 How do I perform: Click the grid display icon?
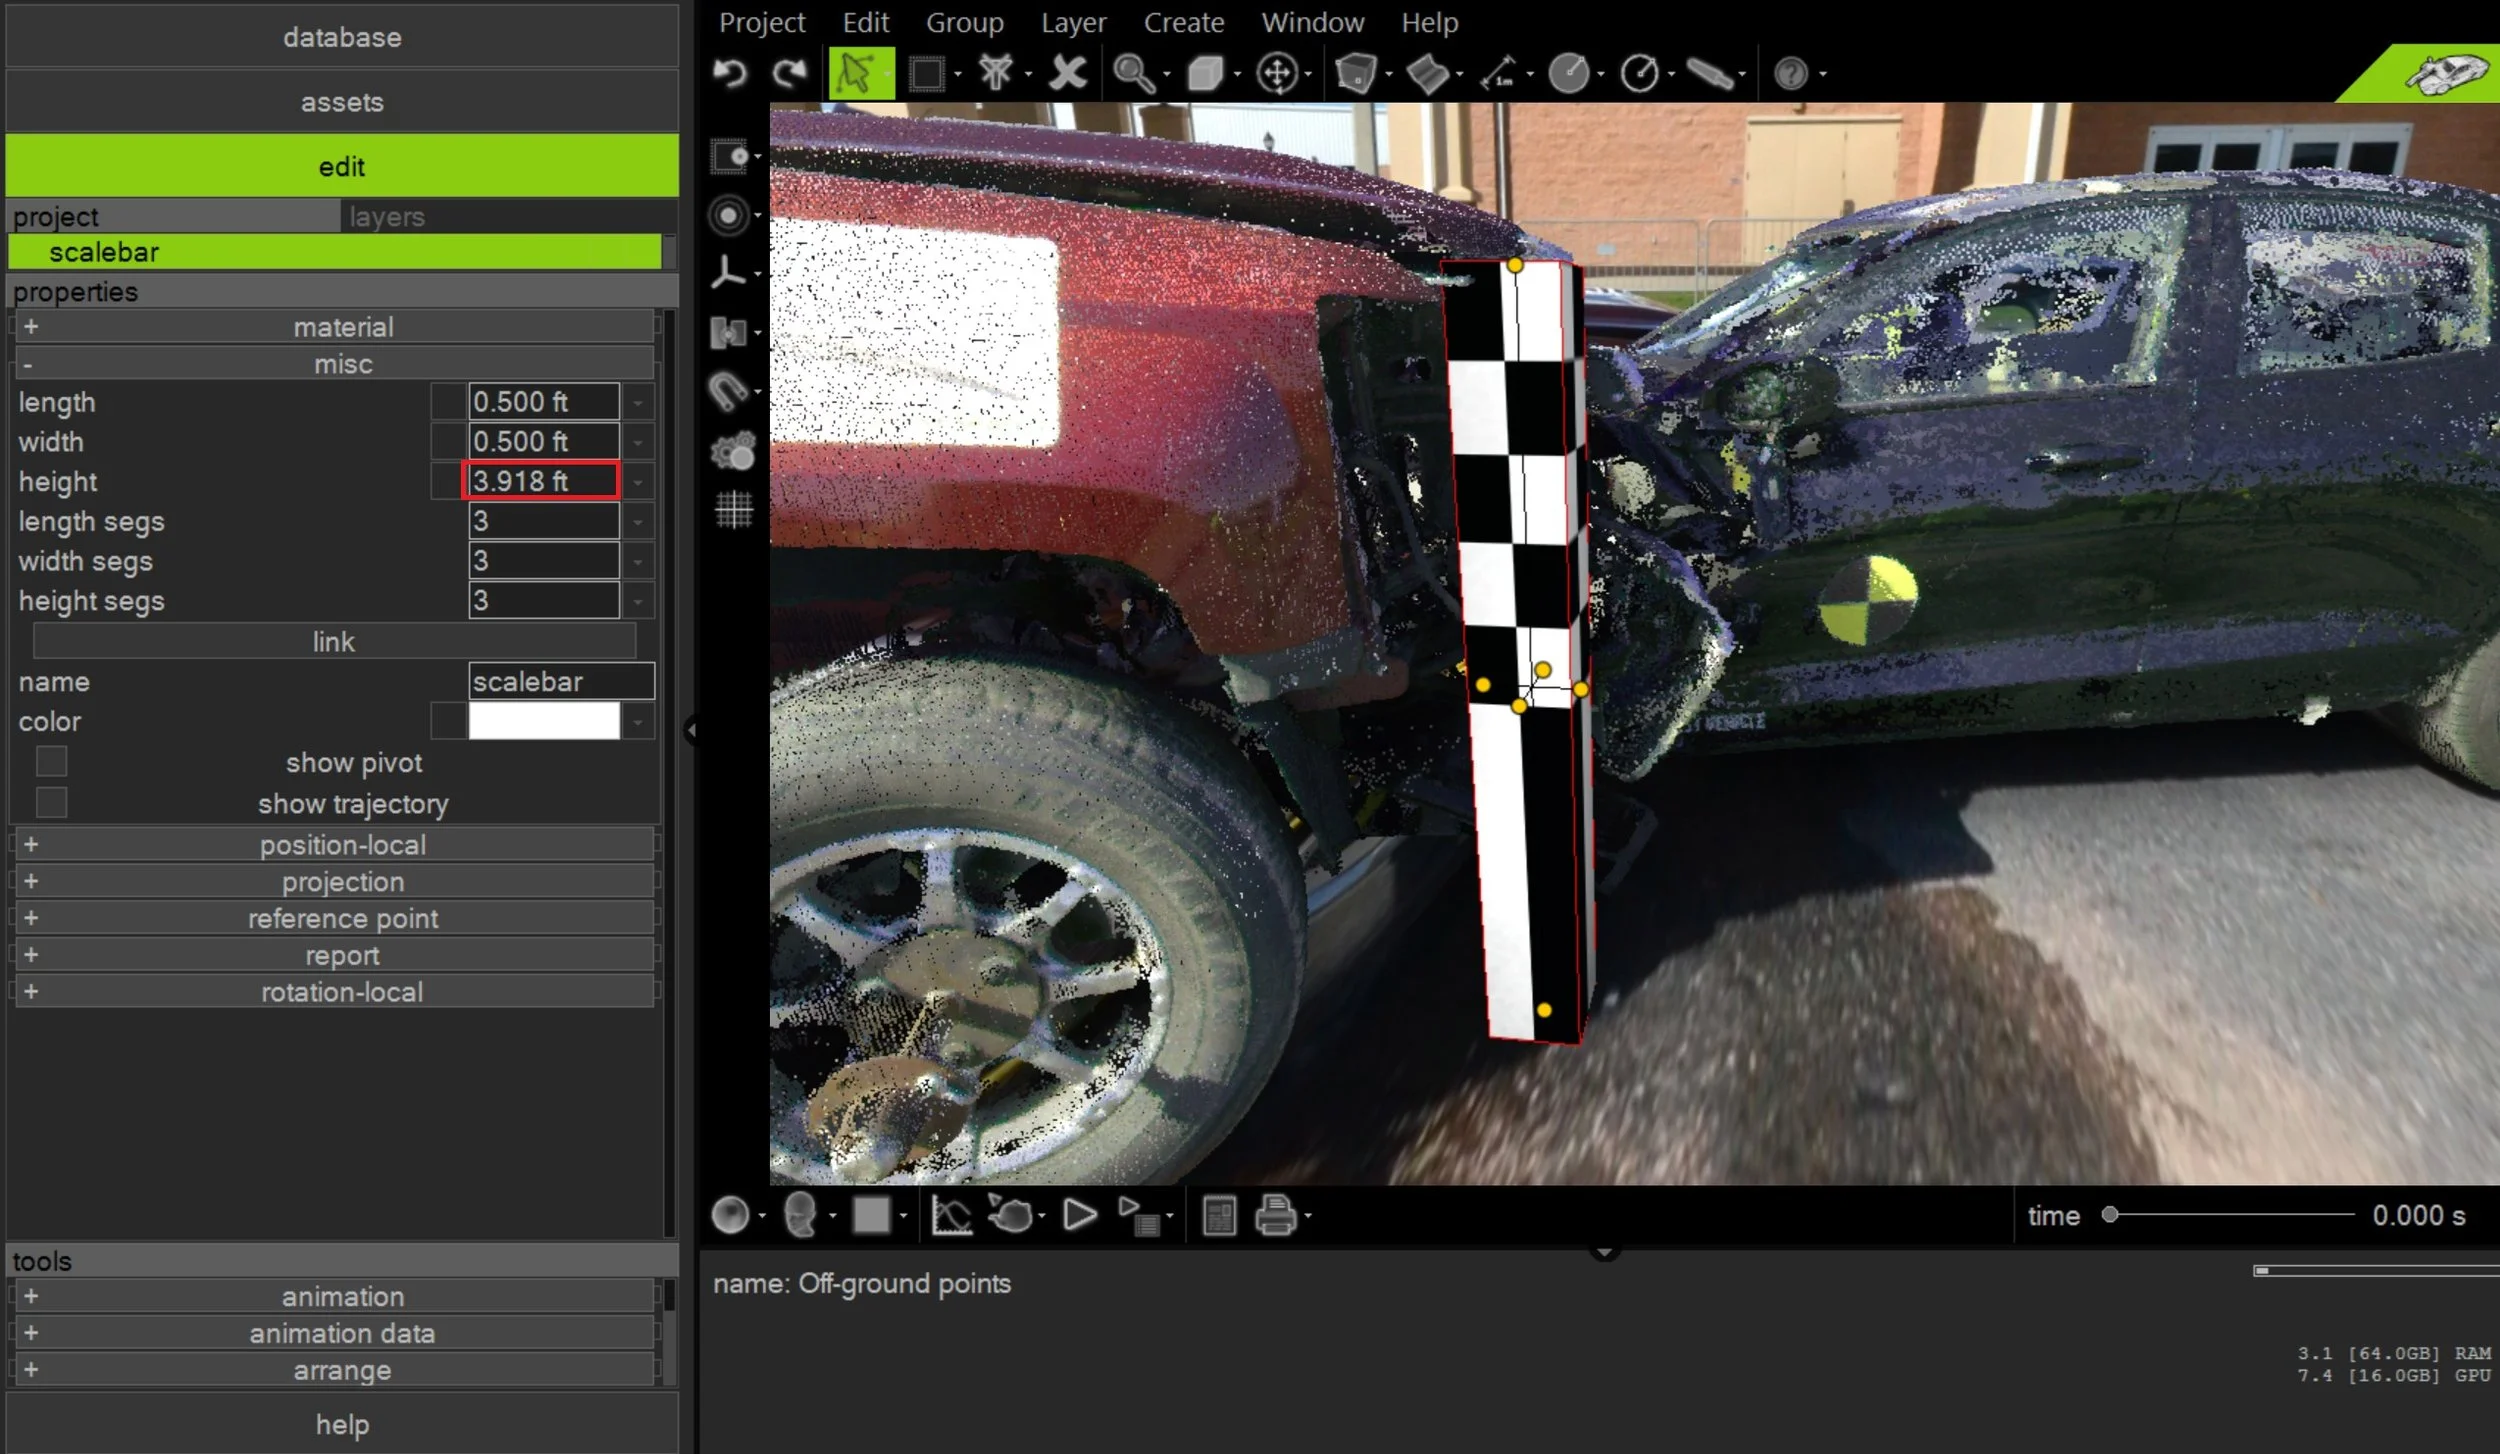click(733, 510)
